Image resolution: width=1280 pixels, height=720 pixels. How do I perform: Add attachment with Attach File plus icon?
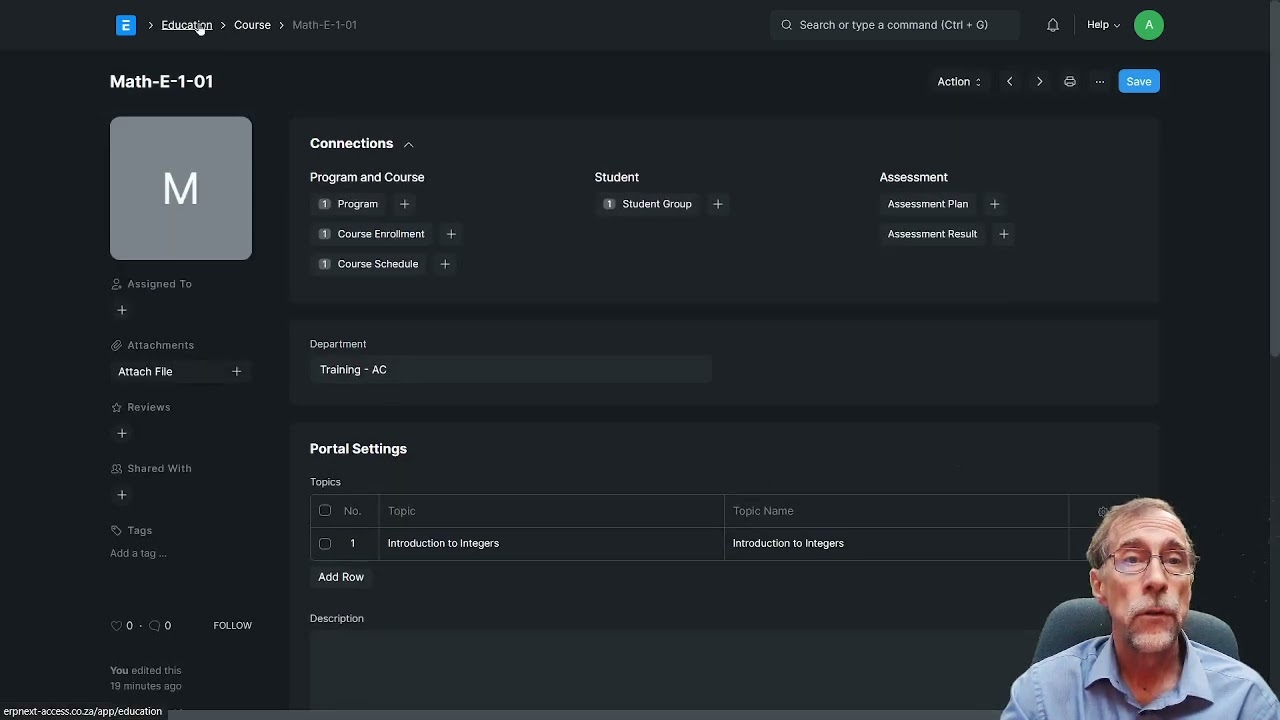pos(236,371)
